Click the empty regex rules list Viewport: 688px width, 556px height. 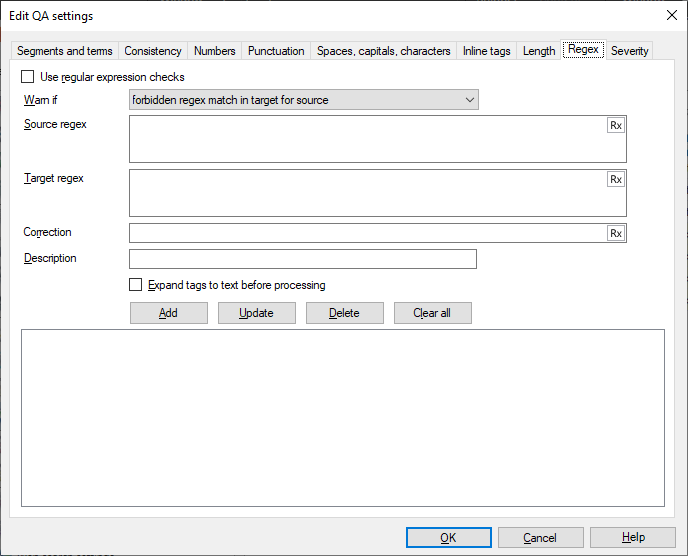(343, 418)
